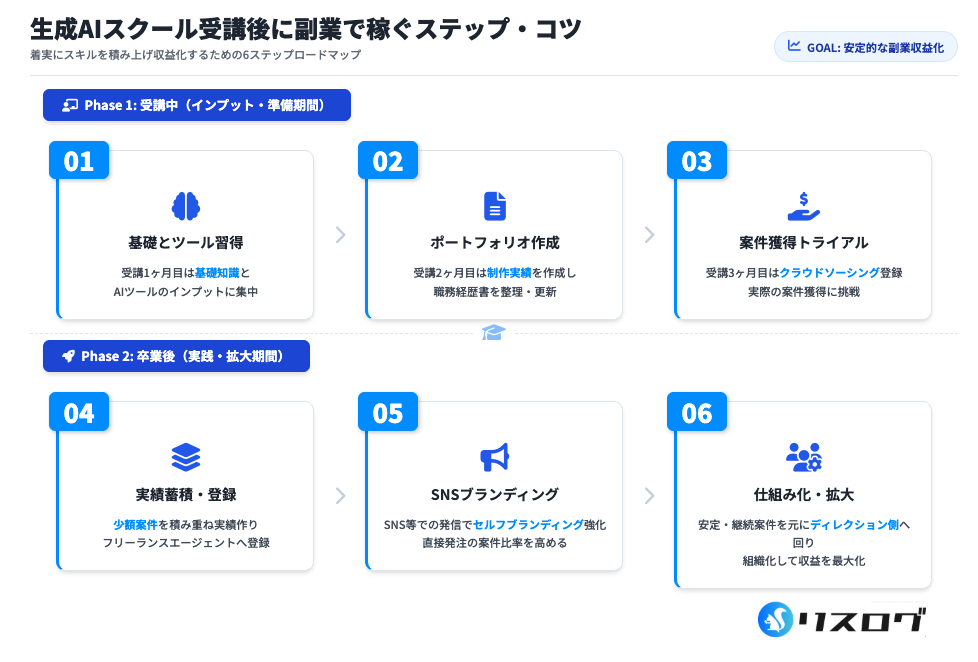Screen dimensions: 978x662
Task: Click the blue 01 number badge
Action: point(79,161)
